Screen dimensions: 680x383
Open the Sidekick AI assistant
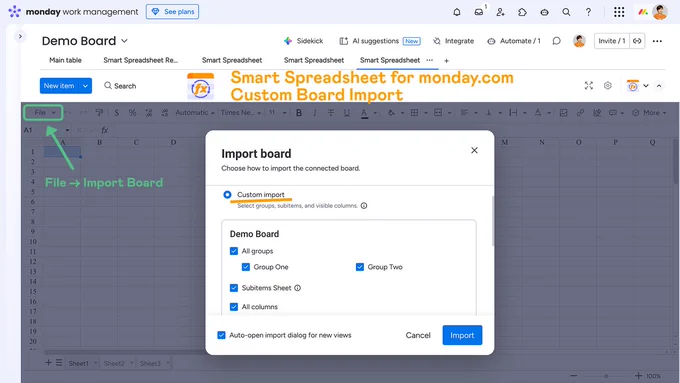303,41
